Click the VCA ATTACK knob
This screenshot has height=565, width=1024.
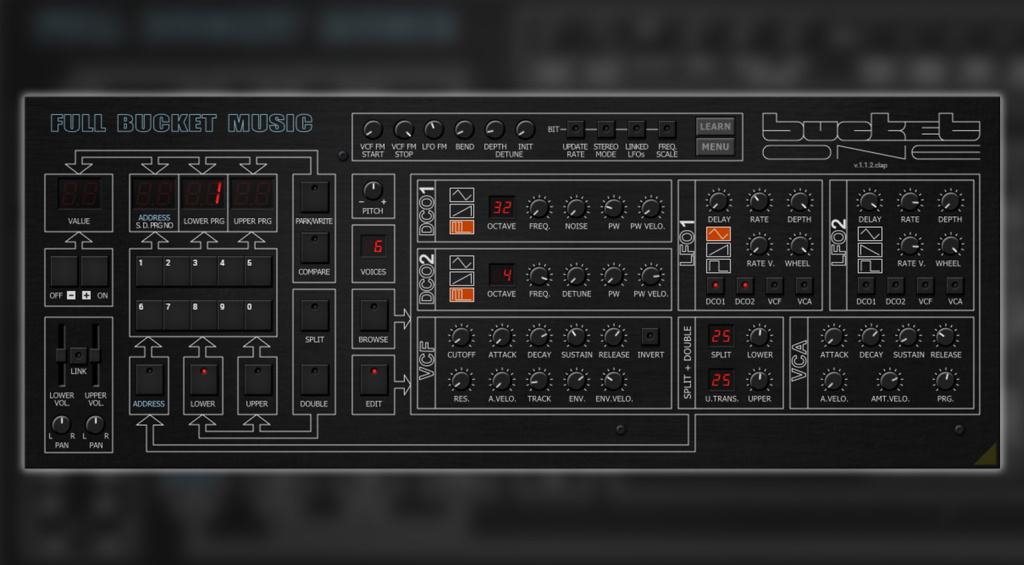point(833,337)
